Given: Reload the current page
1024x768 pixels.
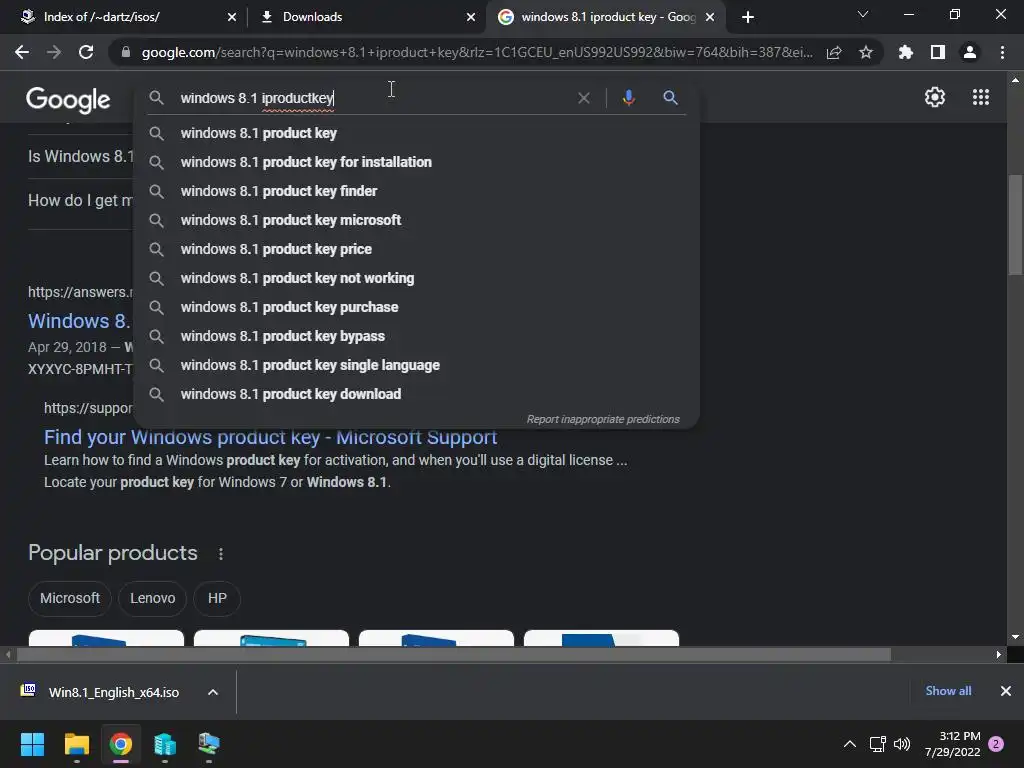Looking at the screenshot, I should [x=86, y=52].
